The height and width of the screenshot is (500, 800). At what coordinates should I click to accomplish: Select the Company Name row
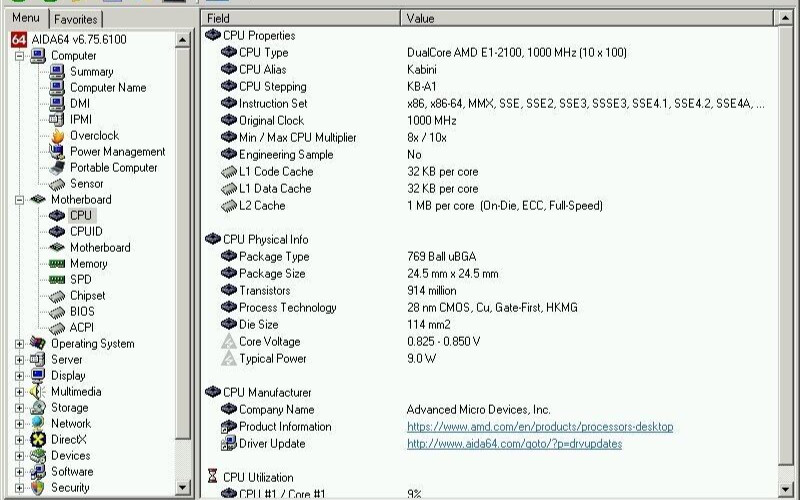pyautogui.click(x=490, y=410)
